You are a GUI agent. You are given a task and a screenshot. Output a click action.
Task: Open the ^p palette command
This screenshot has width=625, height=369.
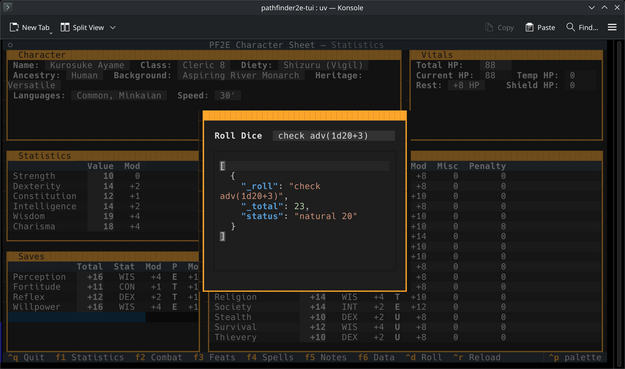(x=575, y=357)
